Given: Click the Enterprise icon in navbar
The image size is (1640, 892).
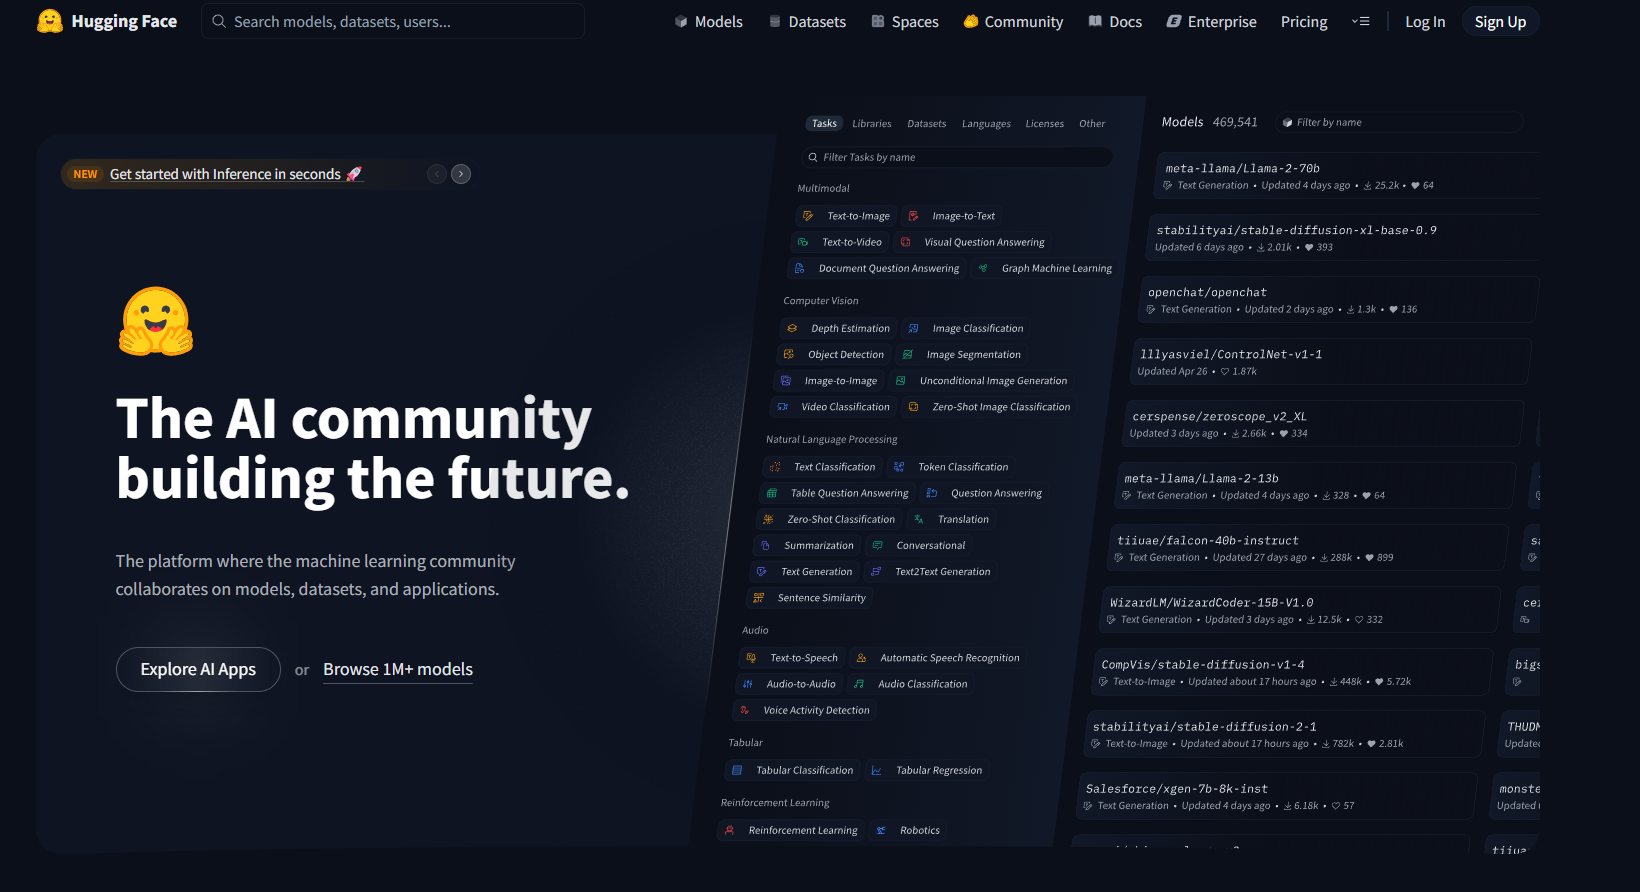Looking at the screenshot, I should pos(1174,21).
